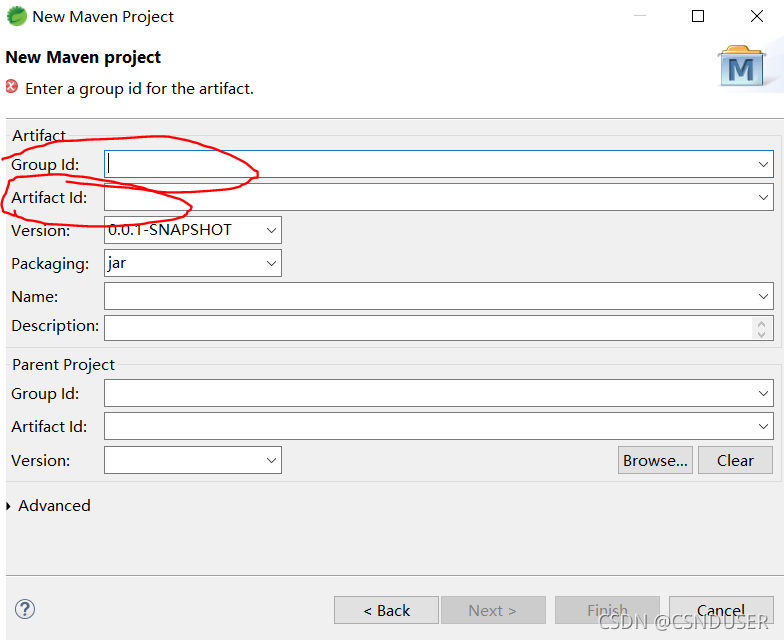Click the help question mark icon
This screenshot has height=640, width=784.
[x=24, y=609]
